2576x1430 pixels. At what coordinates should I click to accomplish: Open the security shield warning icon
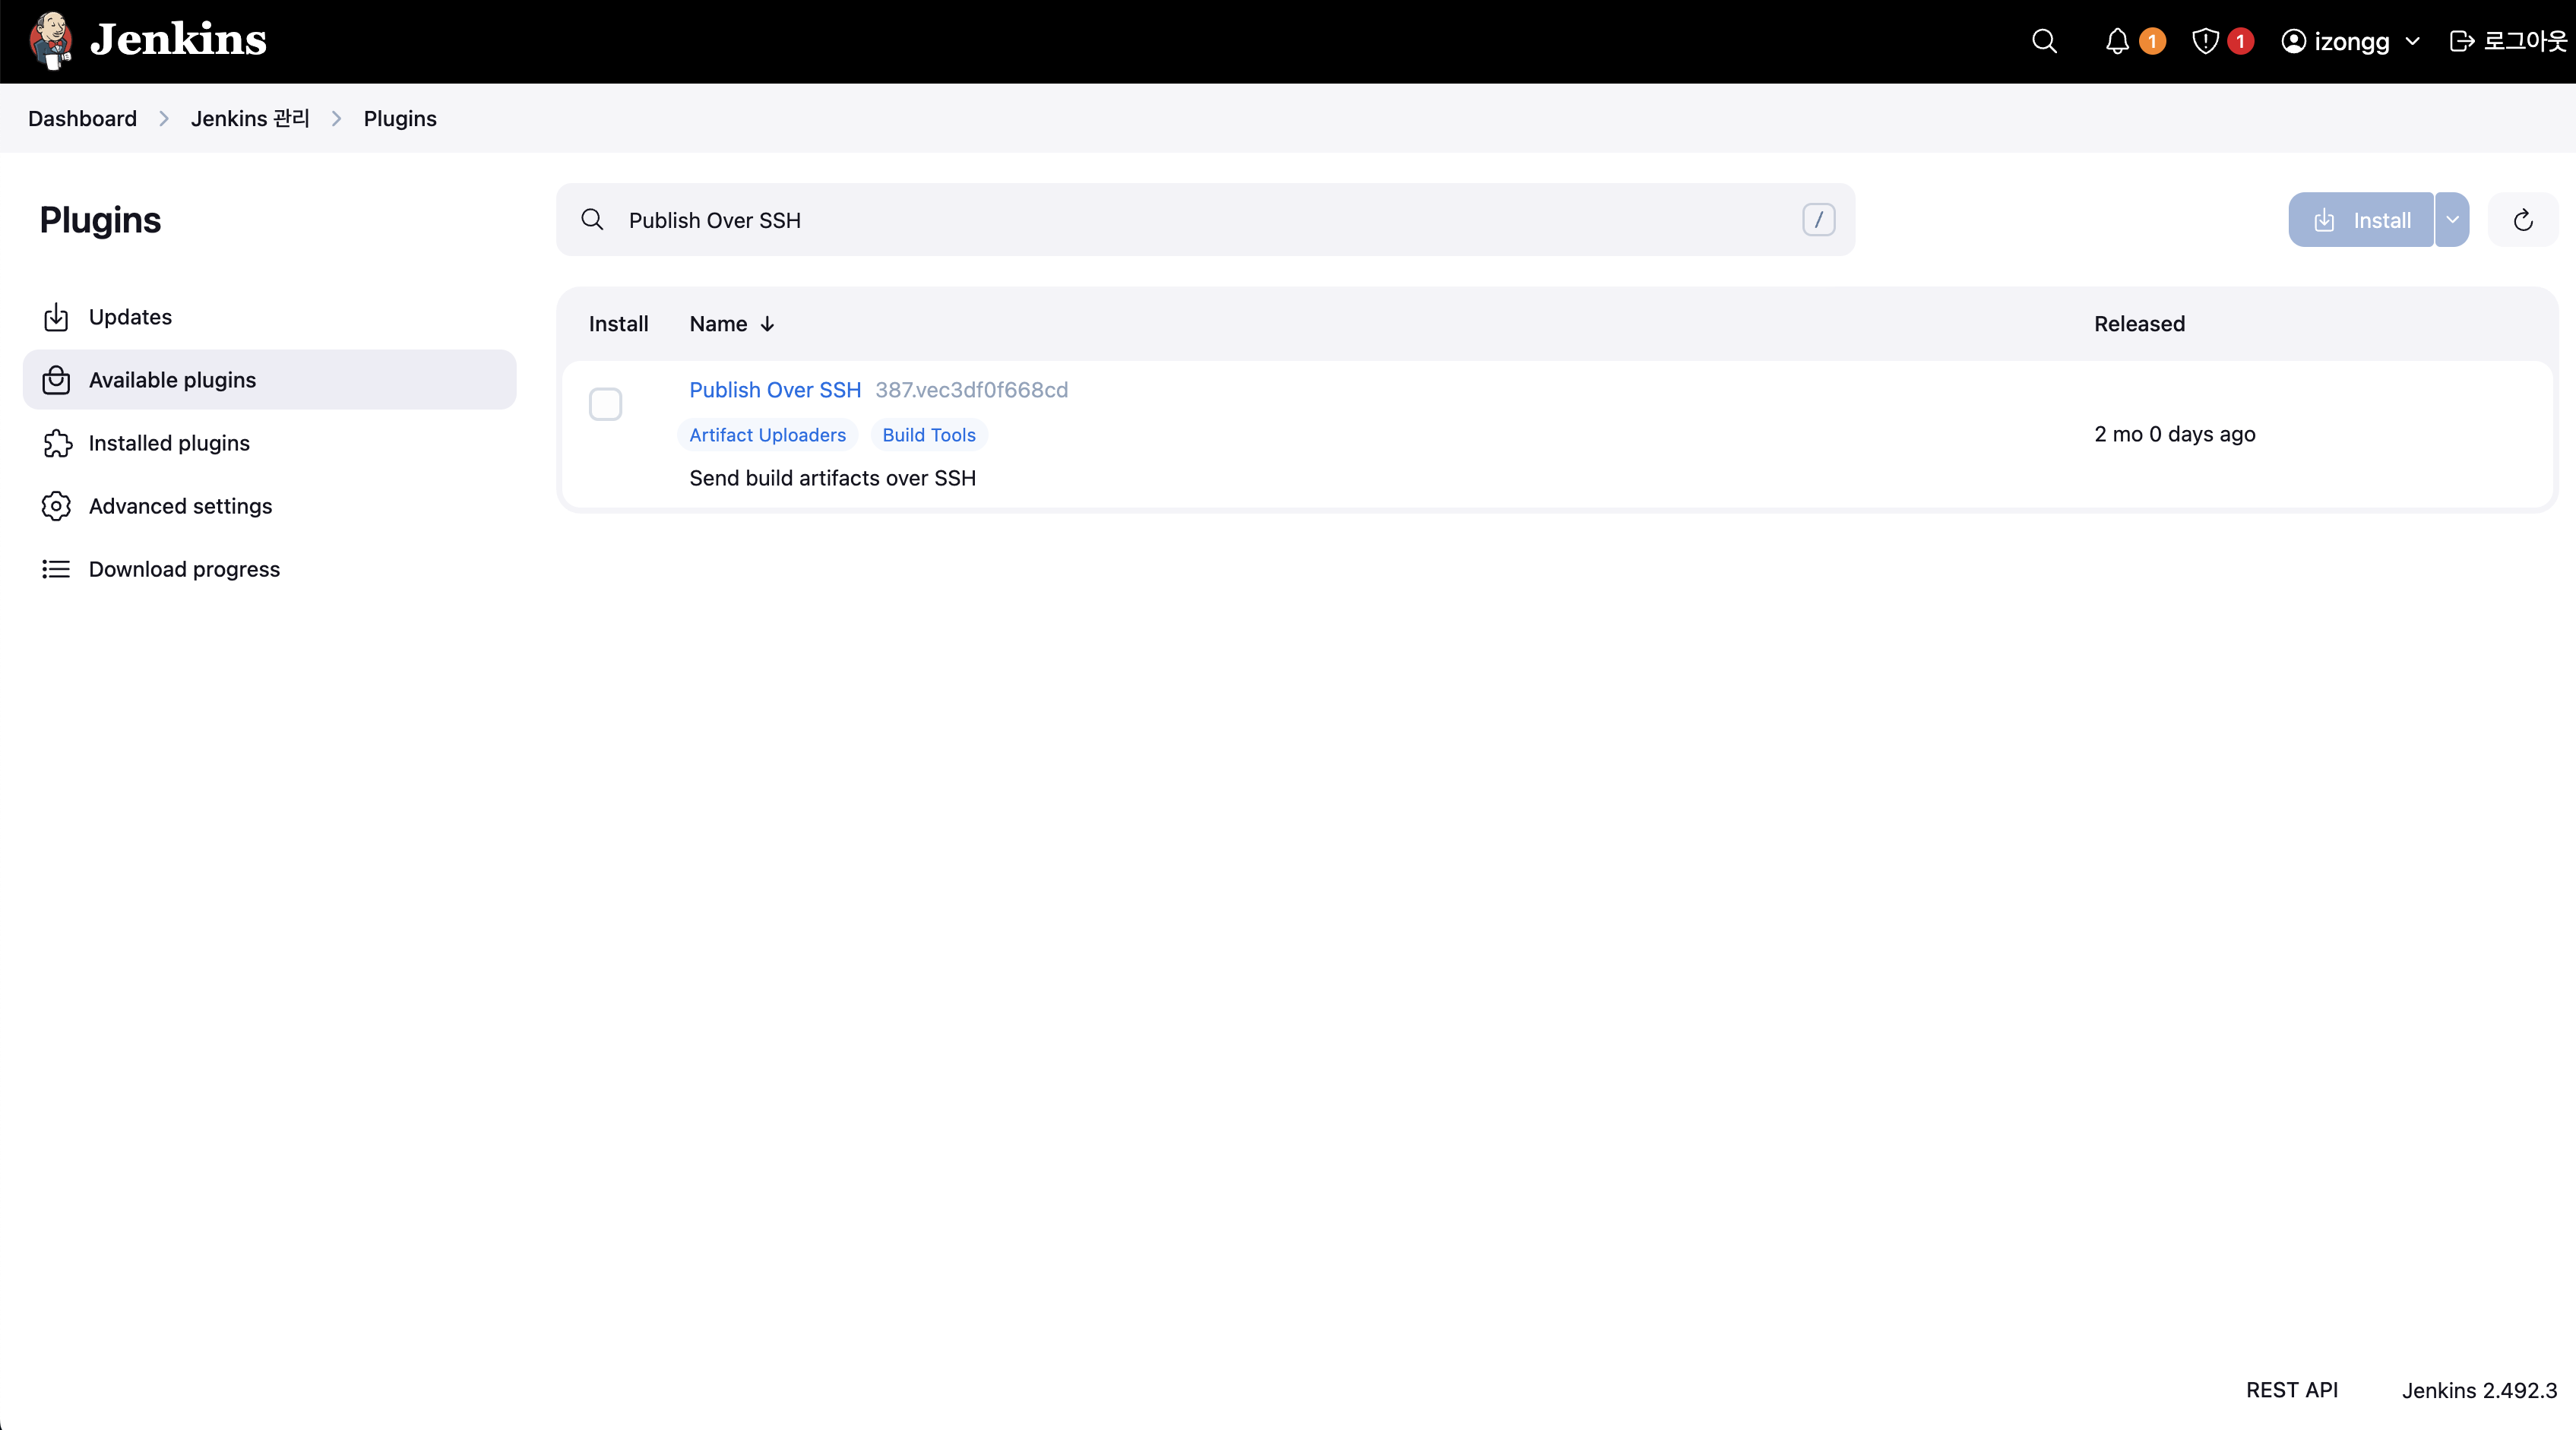point(2205,41)
